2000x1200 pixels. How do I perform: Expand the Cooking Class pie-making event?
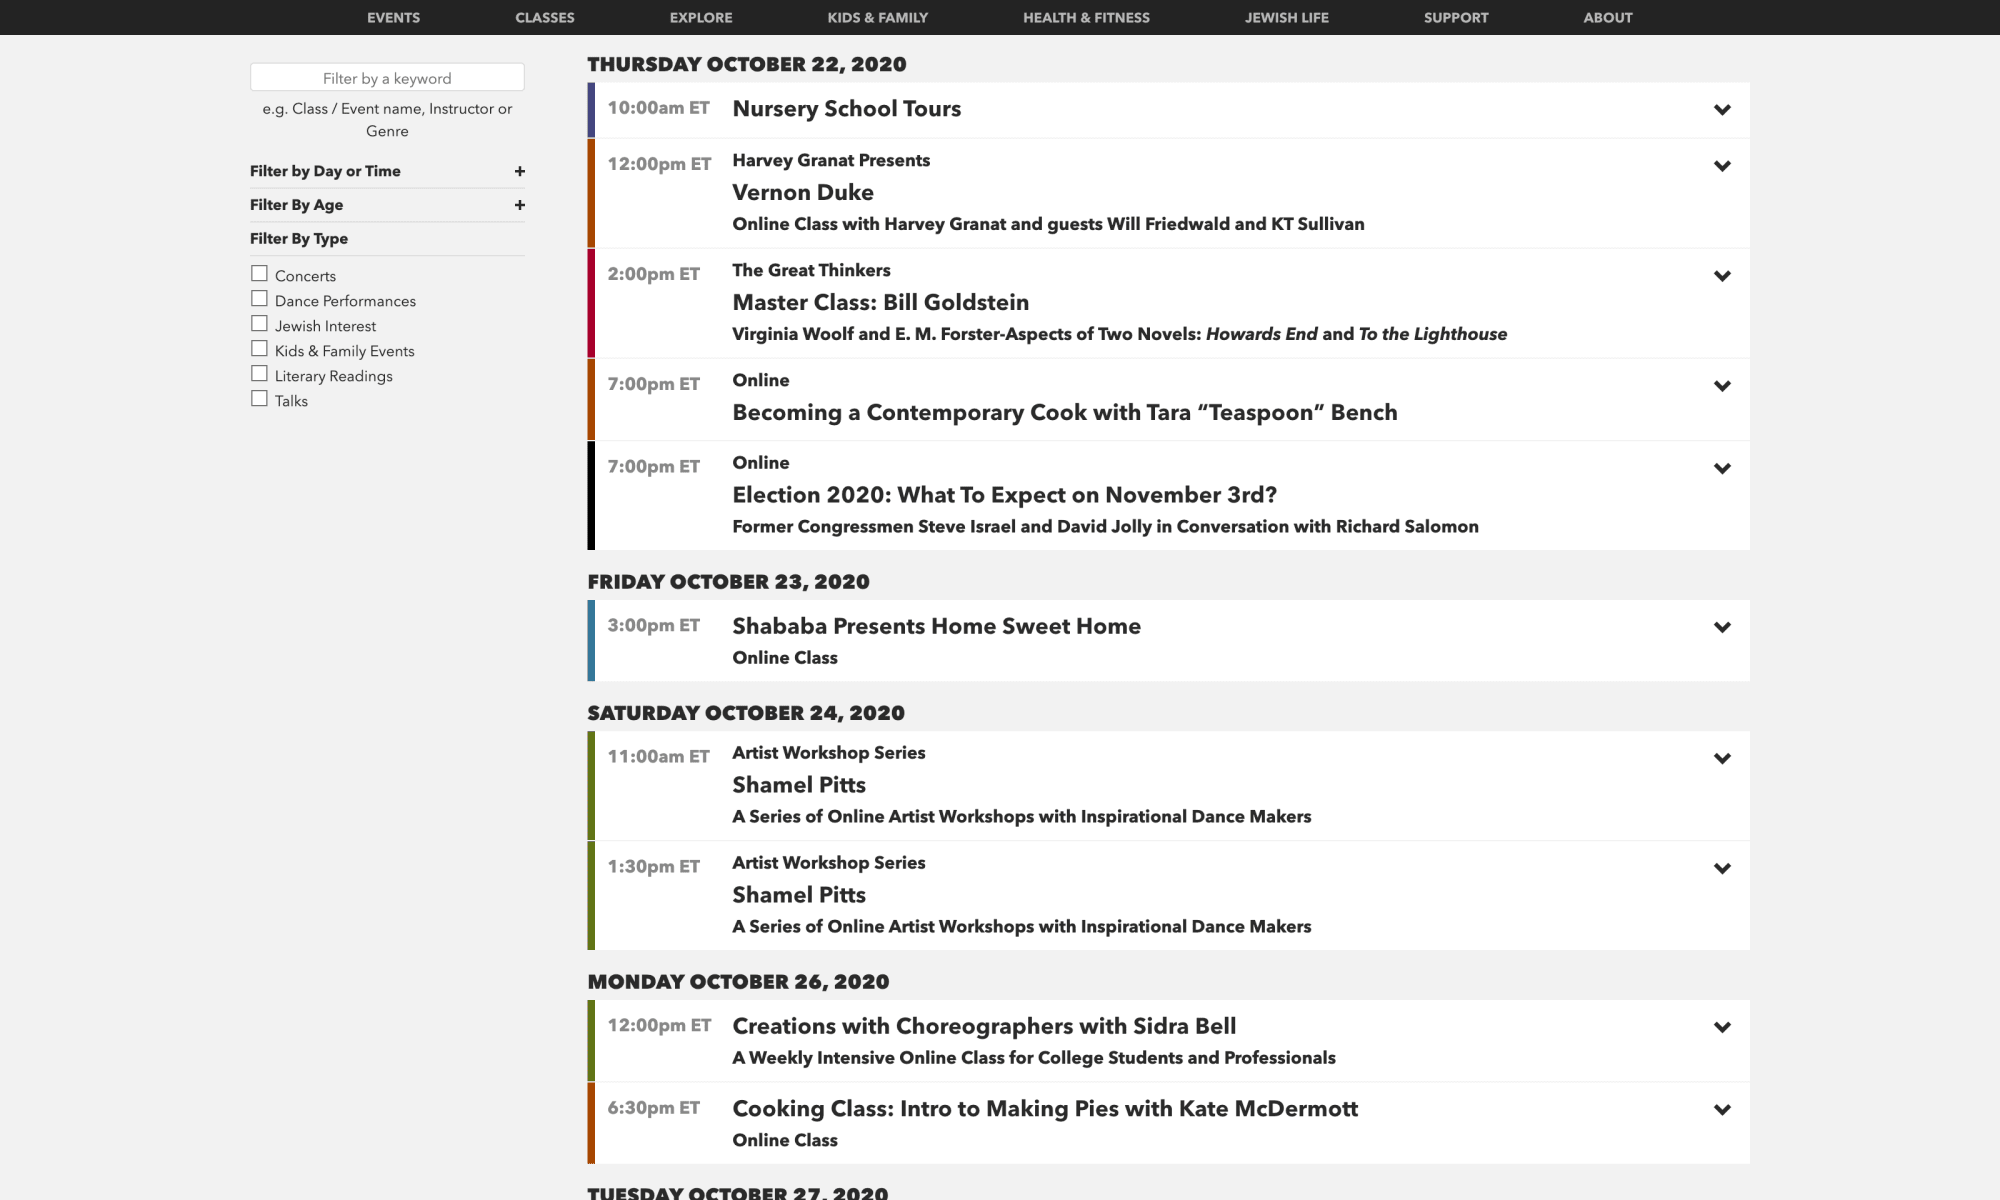click(1723, 1109)
